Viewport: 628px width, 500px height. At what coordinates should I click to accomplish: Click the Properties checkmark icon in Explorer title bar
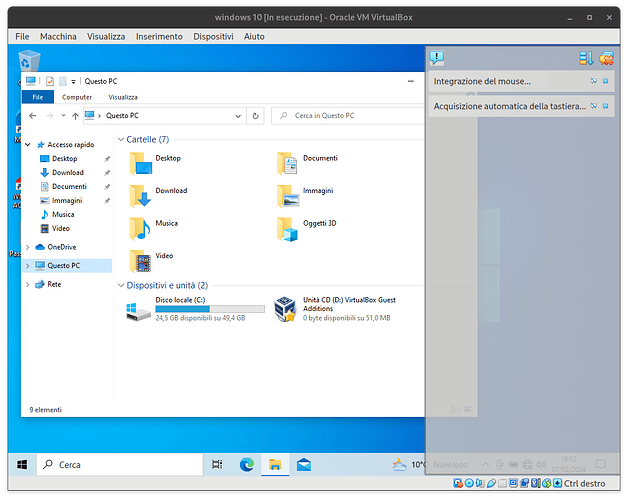pos(50,81)
